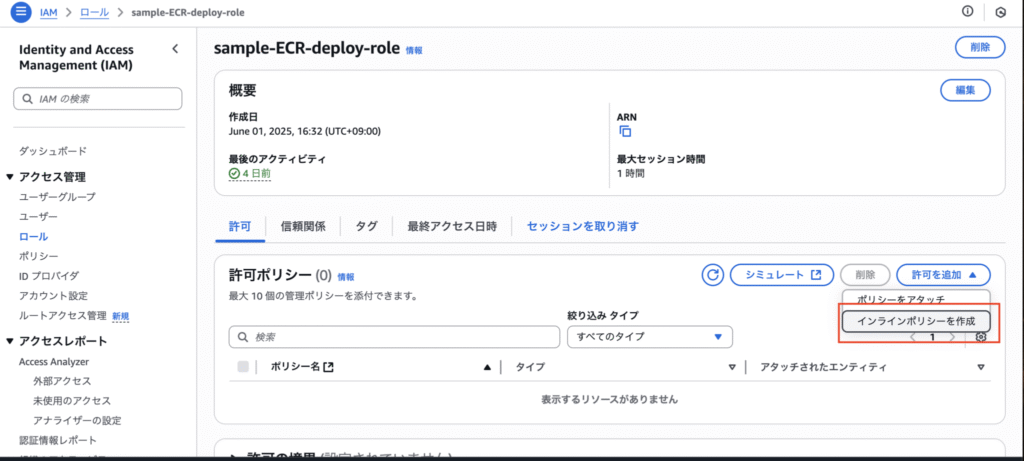Click the disabled 削除 policy button
This screenshot has height=461, width=1024.
click(x=865, y=275)
